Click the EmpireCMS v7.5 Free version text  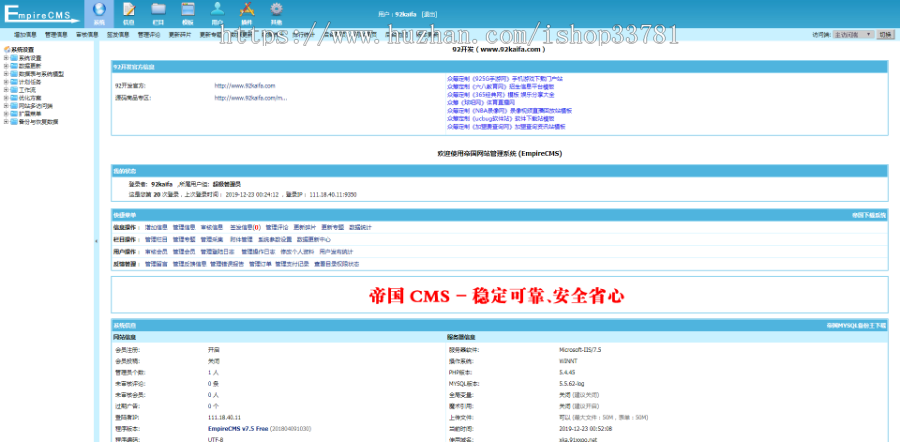coord(236,428)
